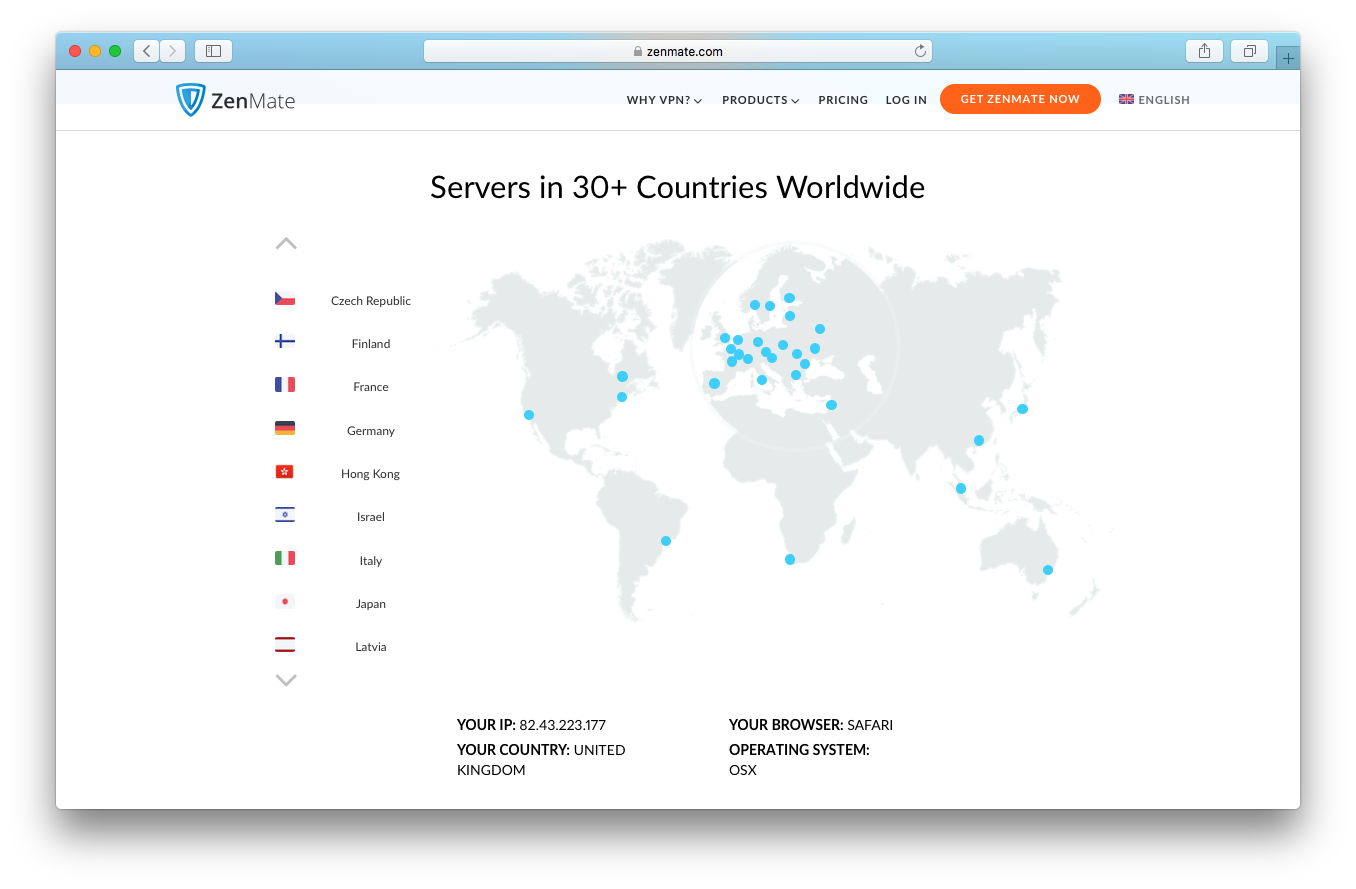Select Finland from country list
This screenshot has height=889, width=1356.
(x=371, y=344)
